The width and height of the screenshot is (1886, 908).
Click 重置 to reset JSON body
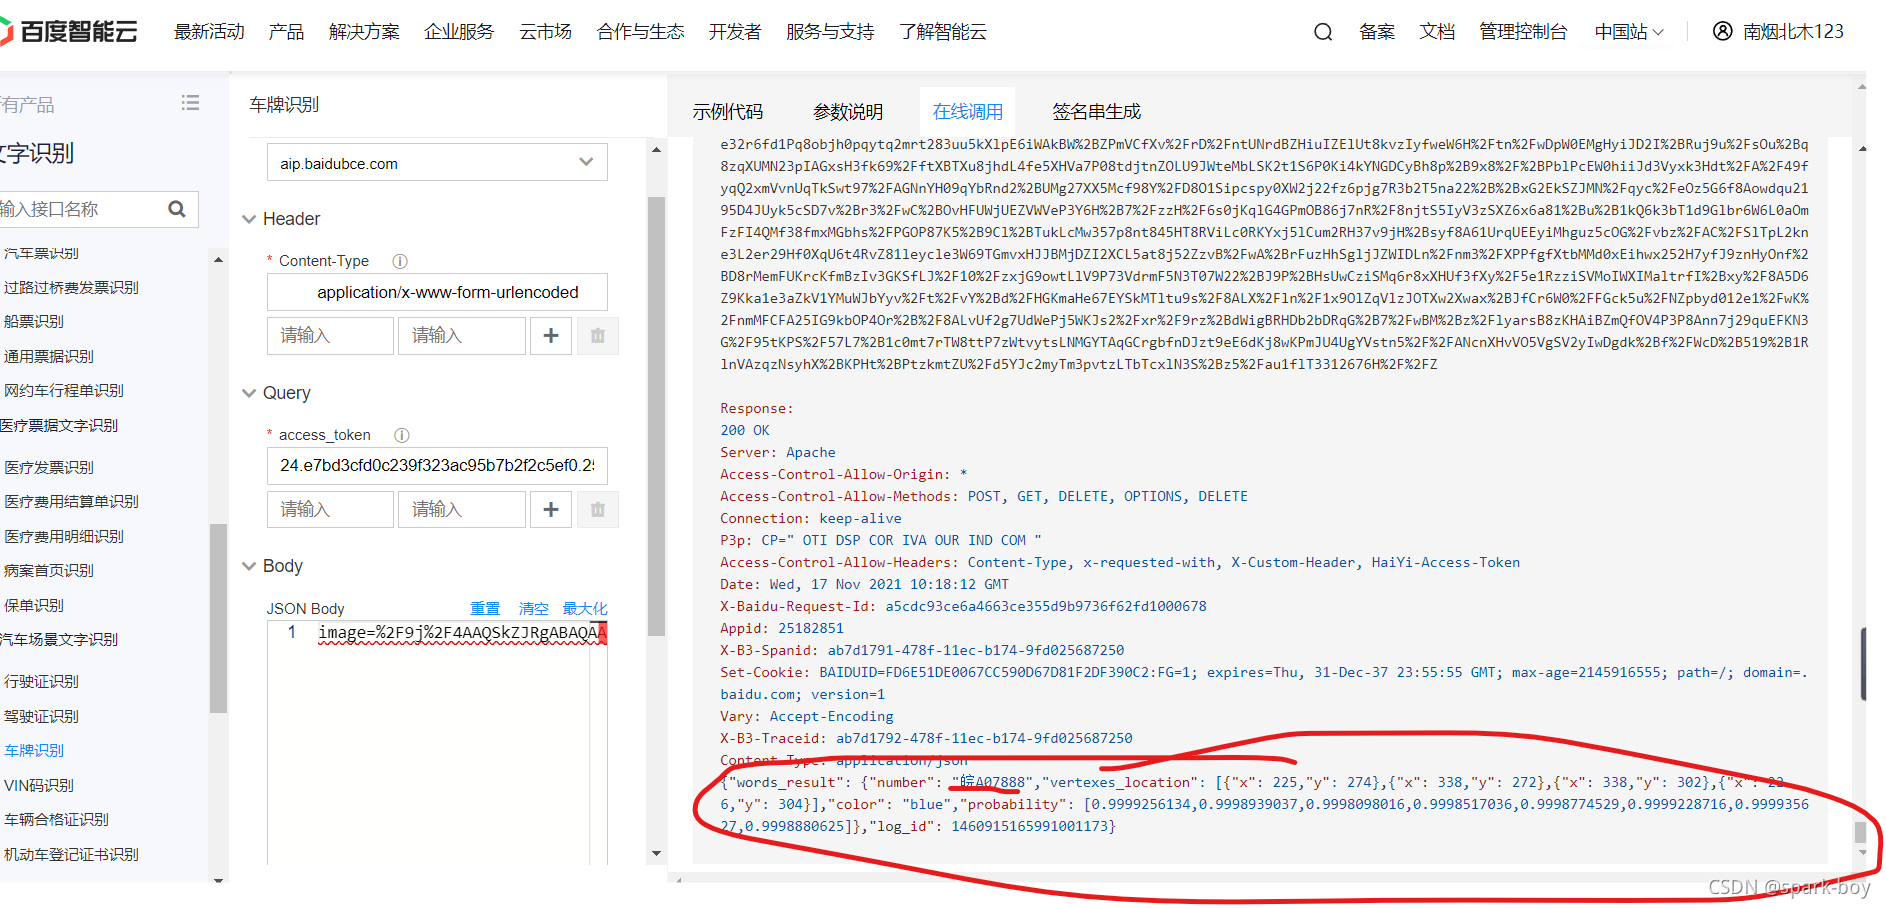pos(485,609)
